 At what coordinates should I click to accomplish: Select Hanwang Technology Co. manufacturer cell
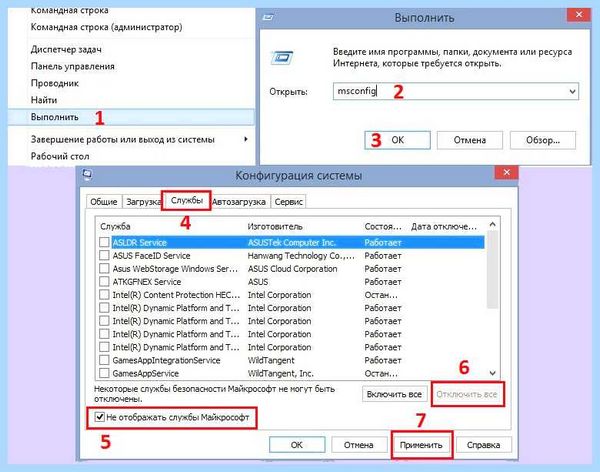[301, 256]
